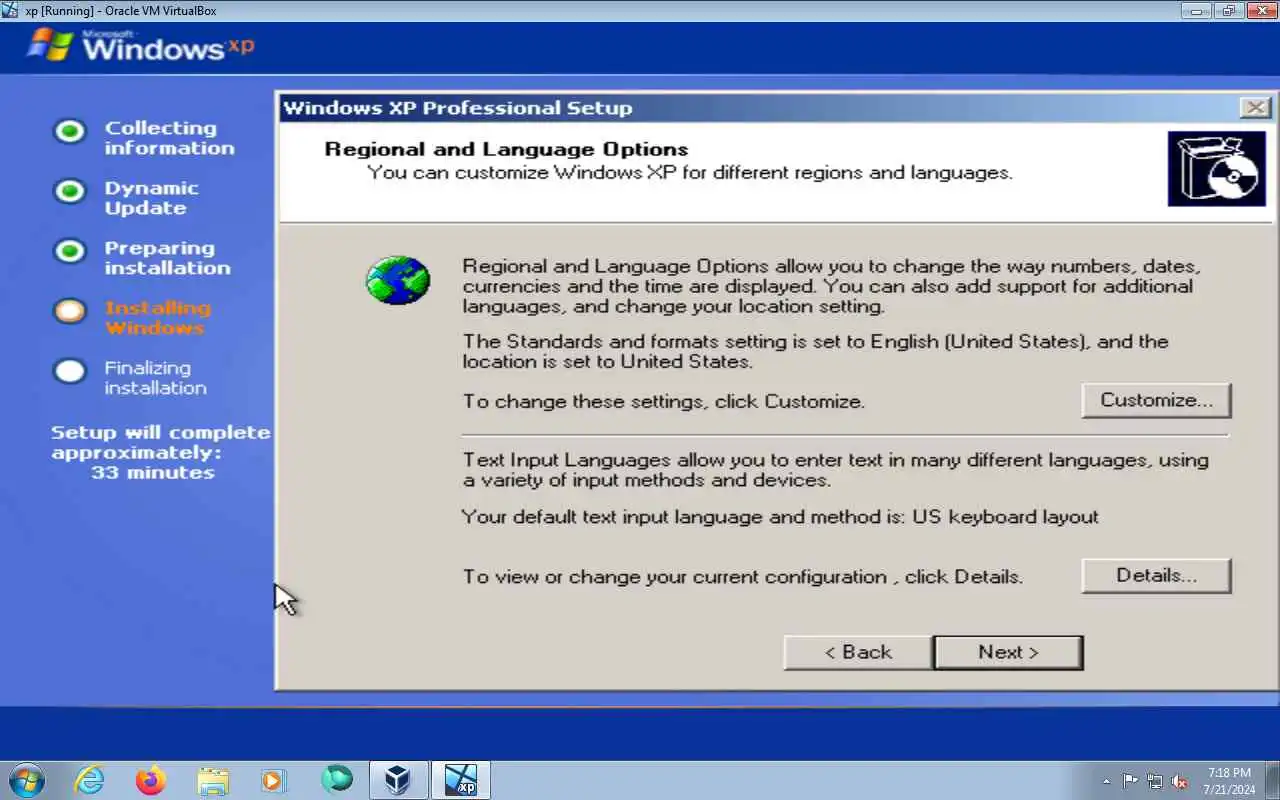Click the Finalizing installation step indicator
Viewport: 1280px width, 800px height.
point(70,371)
